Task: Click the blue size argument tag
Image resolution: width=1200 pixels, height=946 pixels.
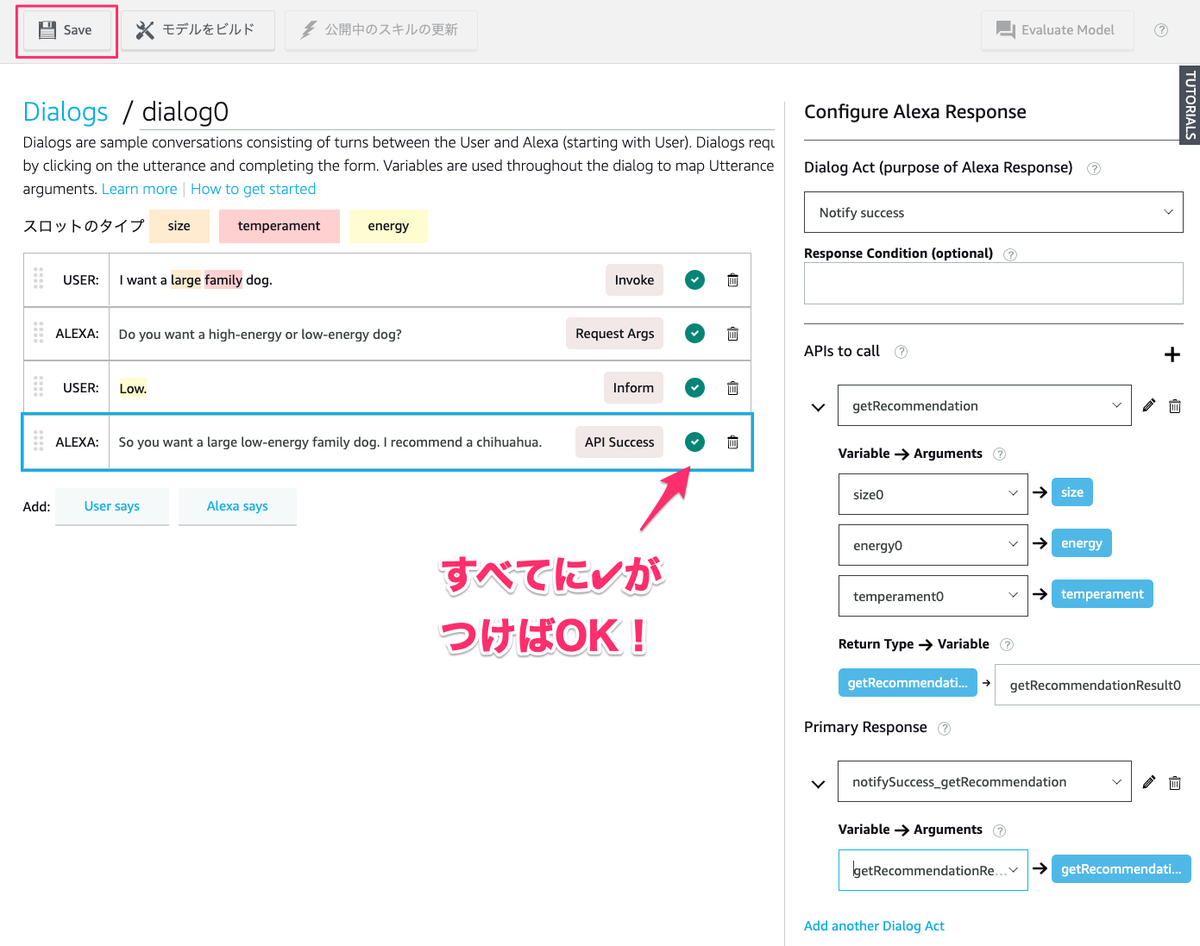Action: 1072,492
